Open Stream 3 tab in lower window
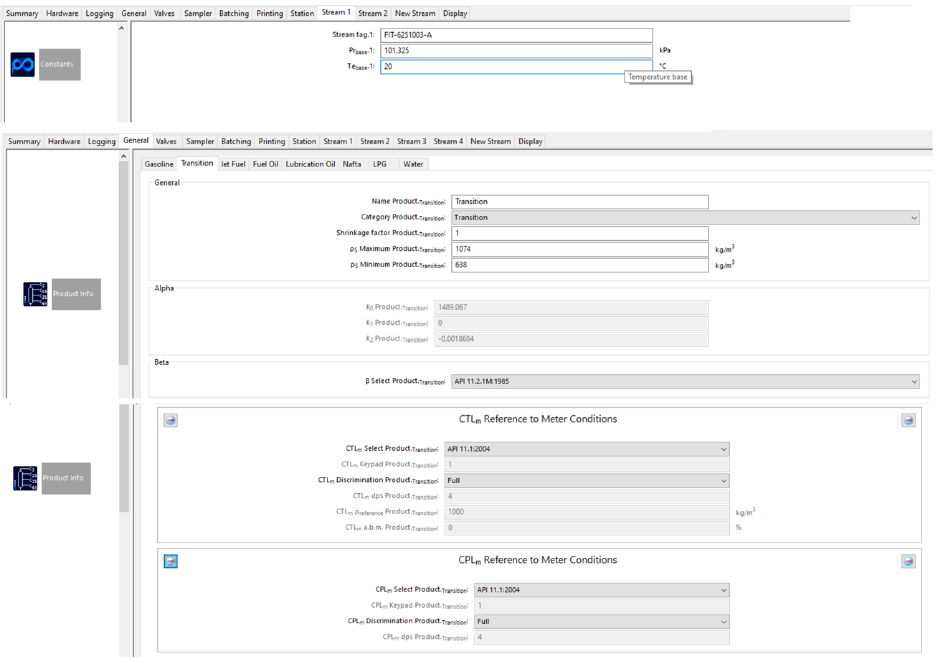 411,141
